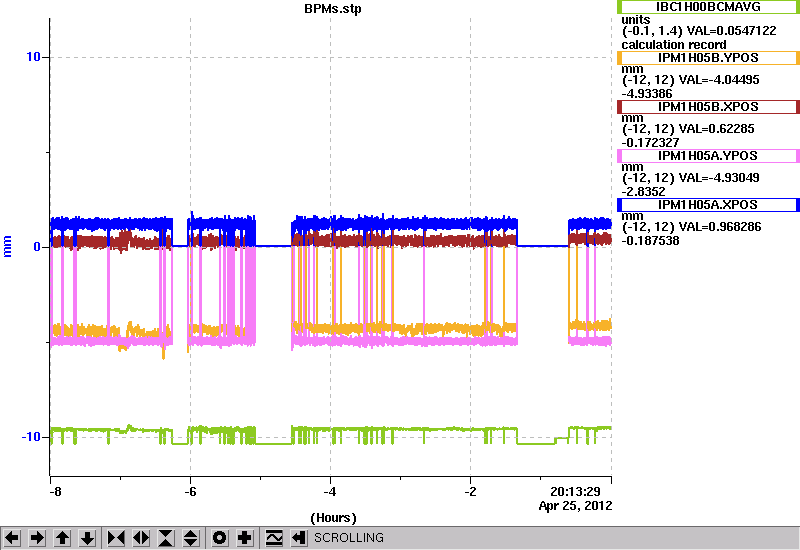Click the -4.93386 value under IPM1H05B.YPOS
800x550 pixels.
(x=647, y=93)
